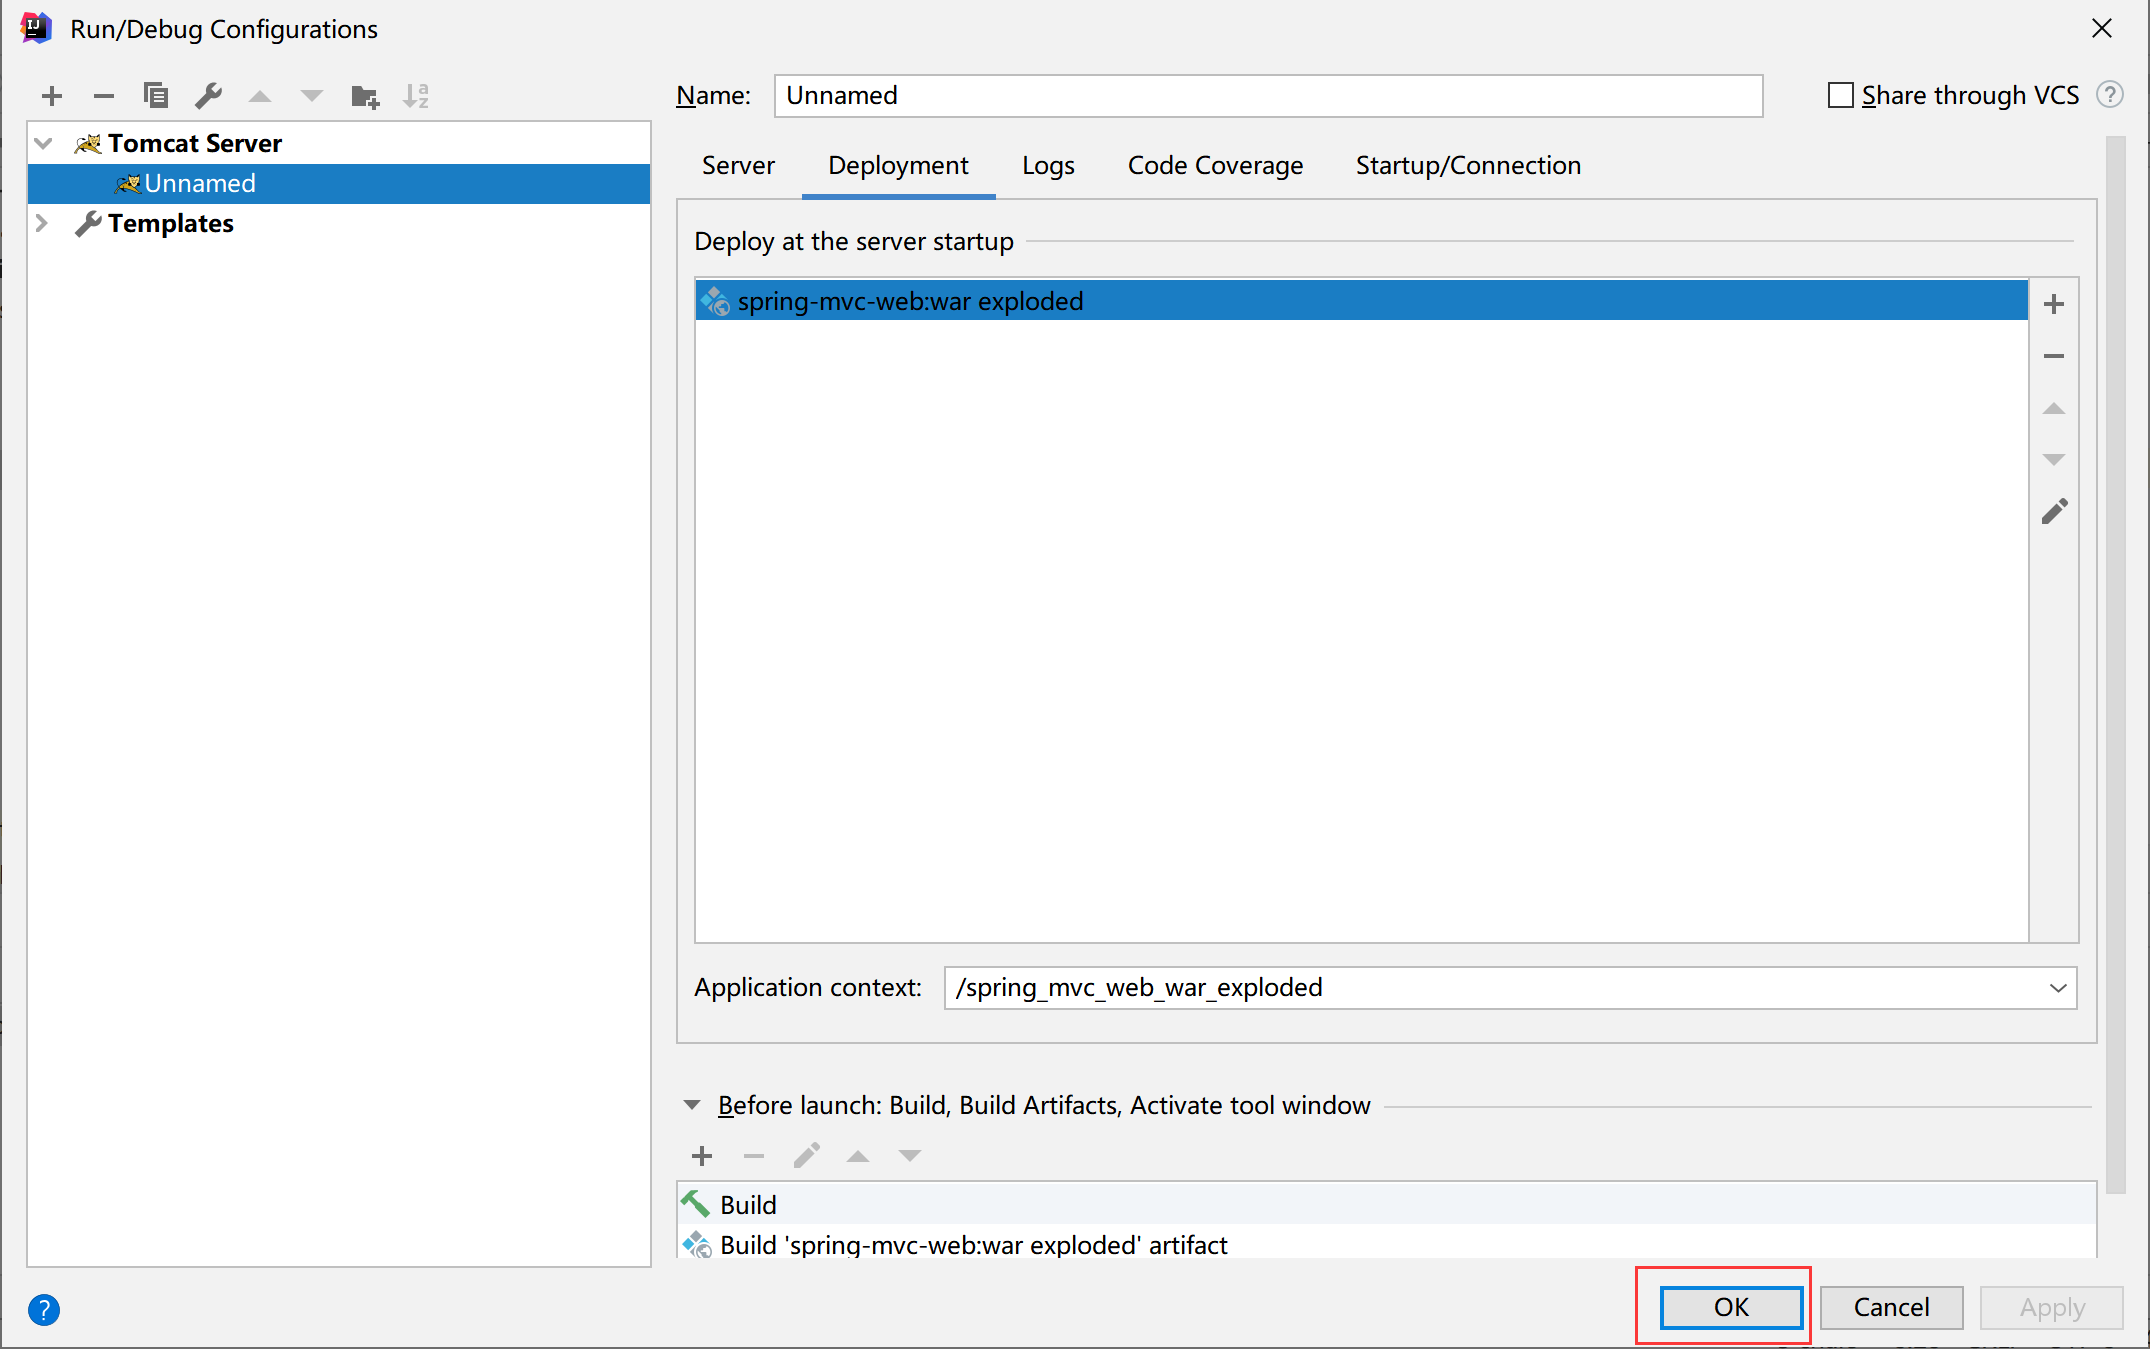Collapse the Before launch section
Screen dimensions: 2150x1349
point(692,1105)
